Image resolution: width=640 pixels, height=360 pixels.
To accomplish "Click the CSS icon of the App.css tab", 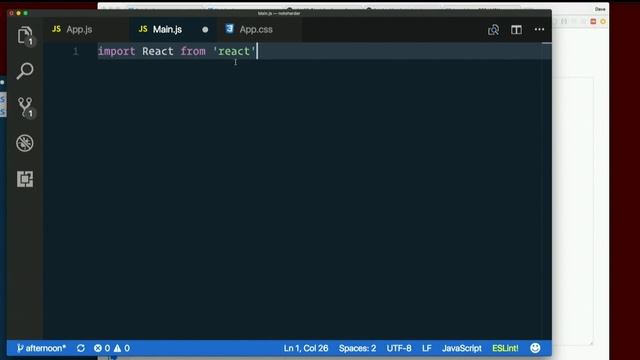I will click(229, 29).
